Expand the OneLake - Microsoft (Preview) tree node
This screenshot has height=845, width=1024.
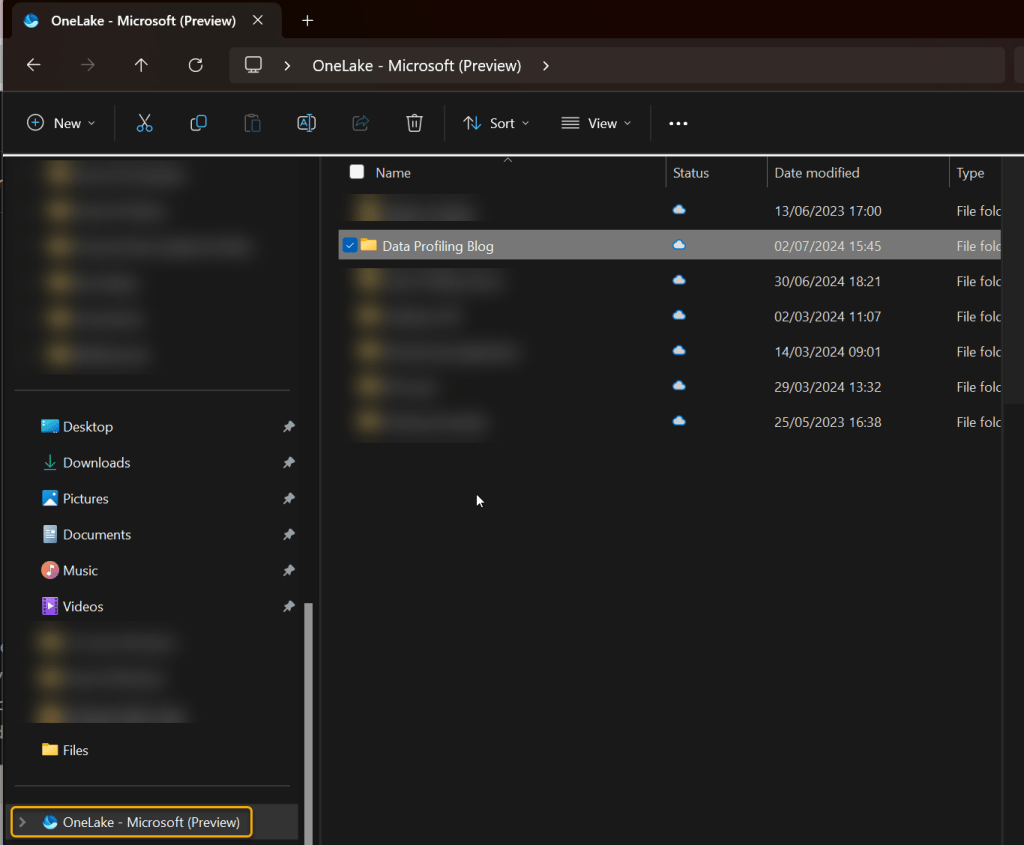click(x=23, y=822)
